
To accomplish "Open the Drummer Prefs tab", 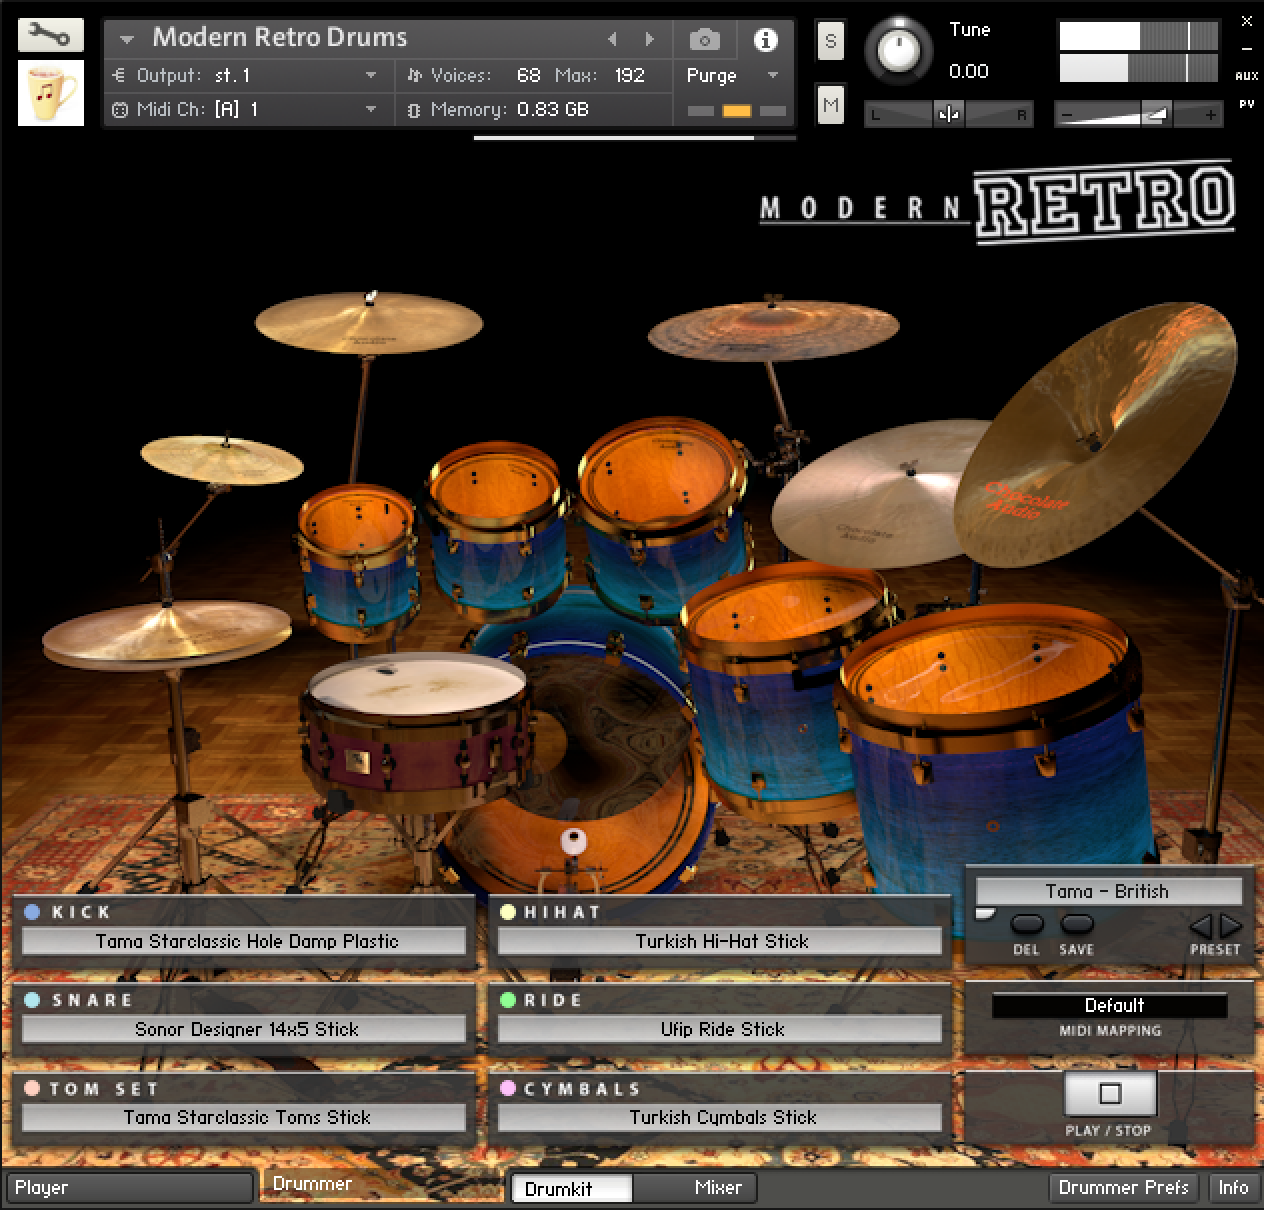I will click(1124, 1188).
